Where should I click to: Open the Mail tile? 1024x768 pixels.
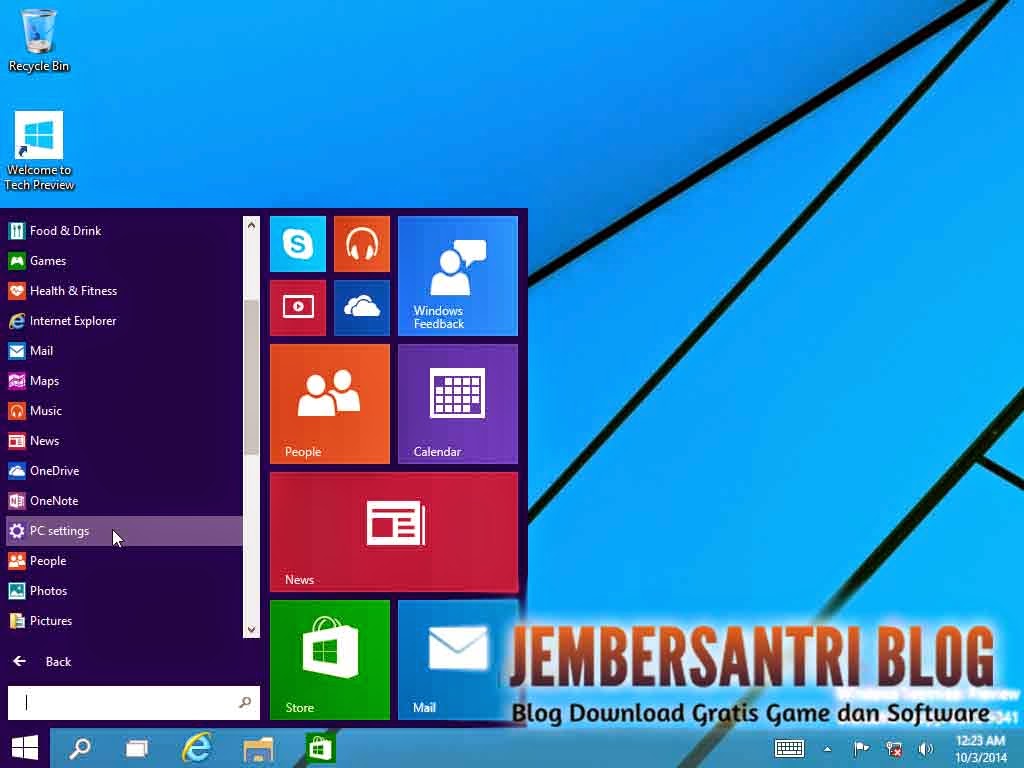[458, 660]
